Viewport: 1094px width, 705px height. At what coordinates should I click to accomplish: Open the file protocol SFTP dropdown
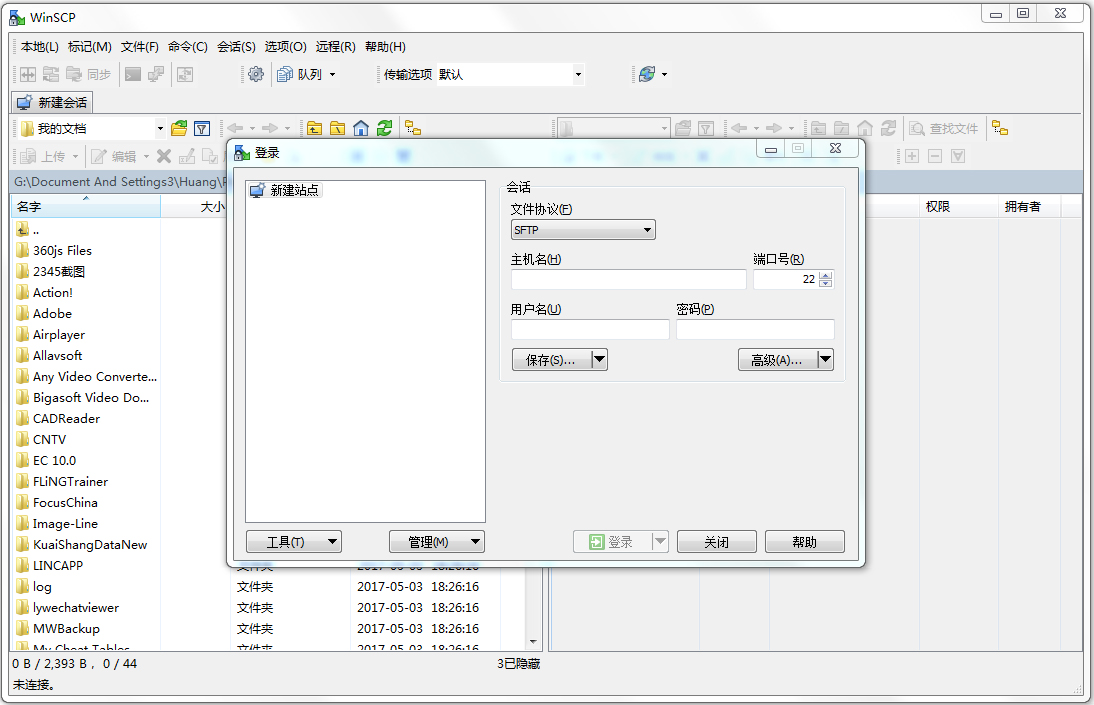click(583, 230)
